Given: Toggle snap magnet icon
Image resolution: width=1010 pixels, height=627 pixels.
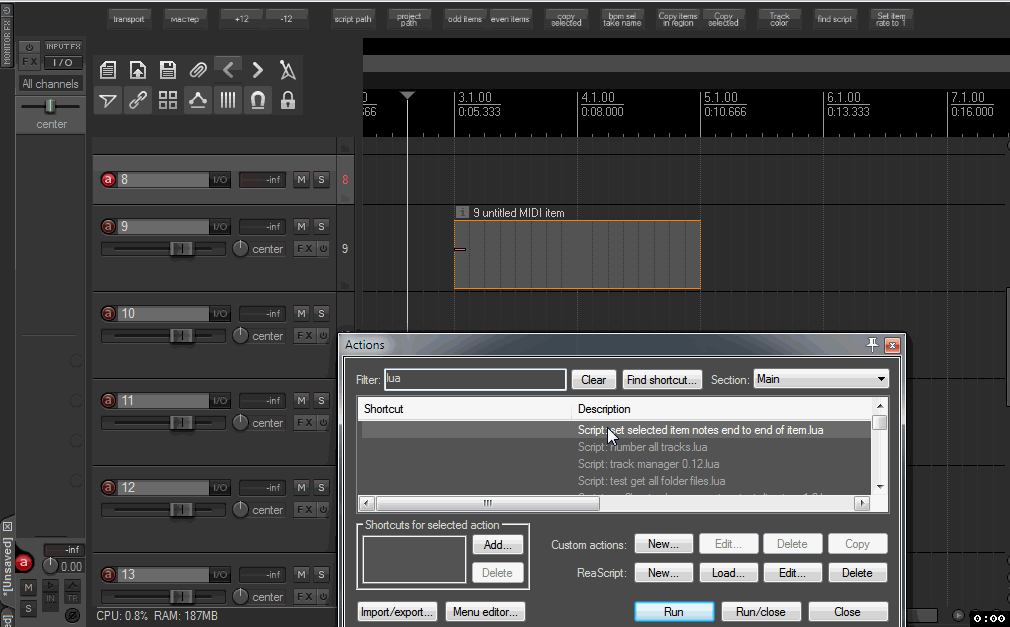Looking at the screenshot, I should (x=258, y=101).
